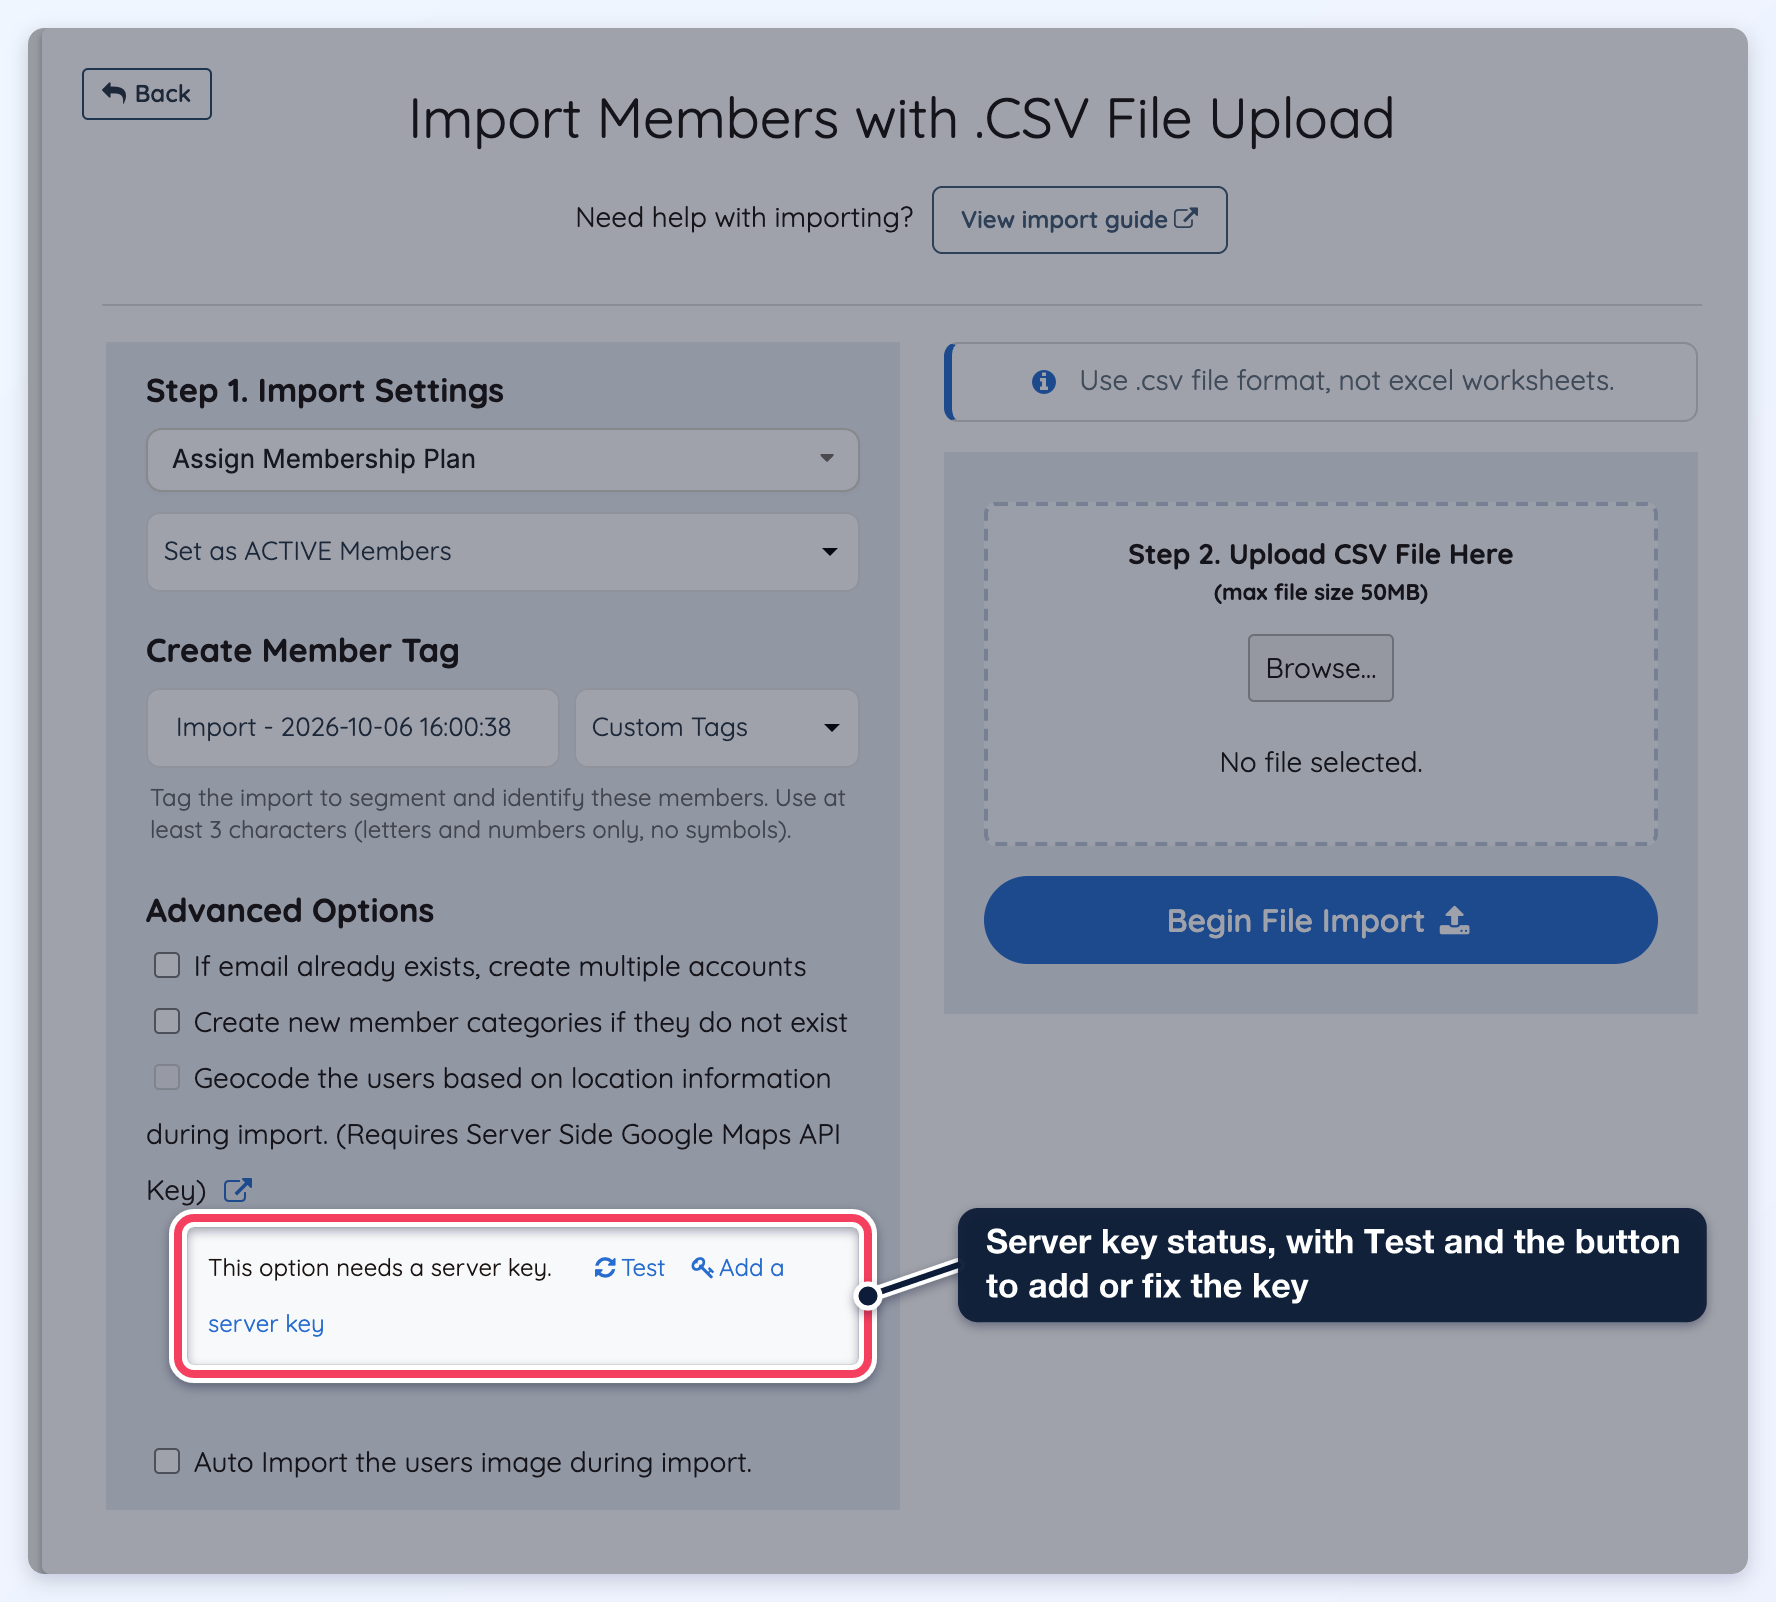1776x1602 pixels.
Task: Click Begin File Import button
Action: tap(1320, 920)
